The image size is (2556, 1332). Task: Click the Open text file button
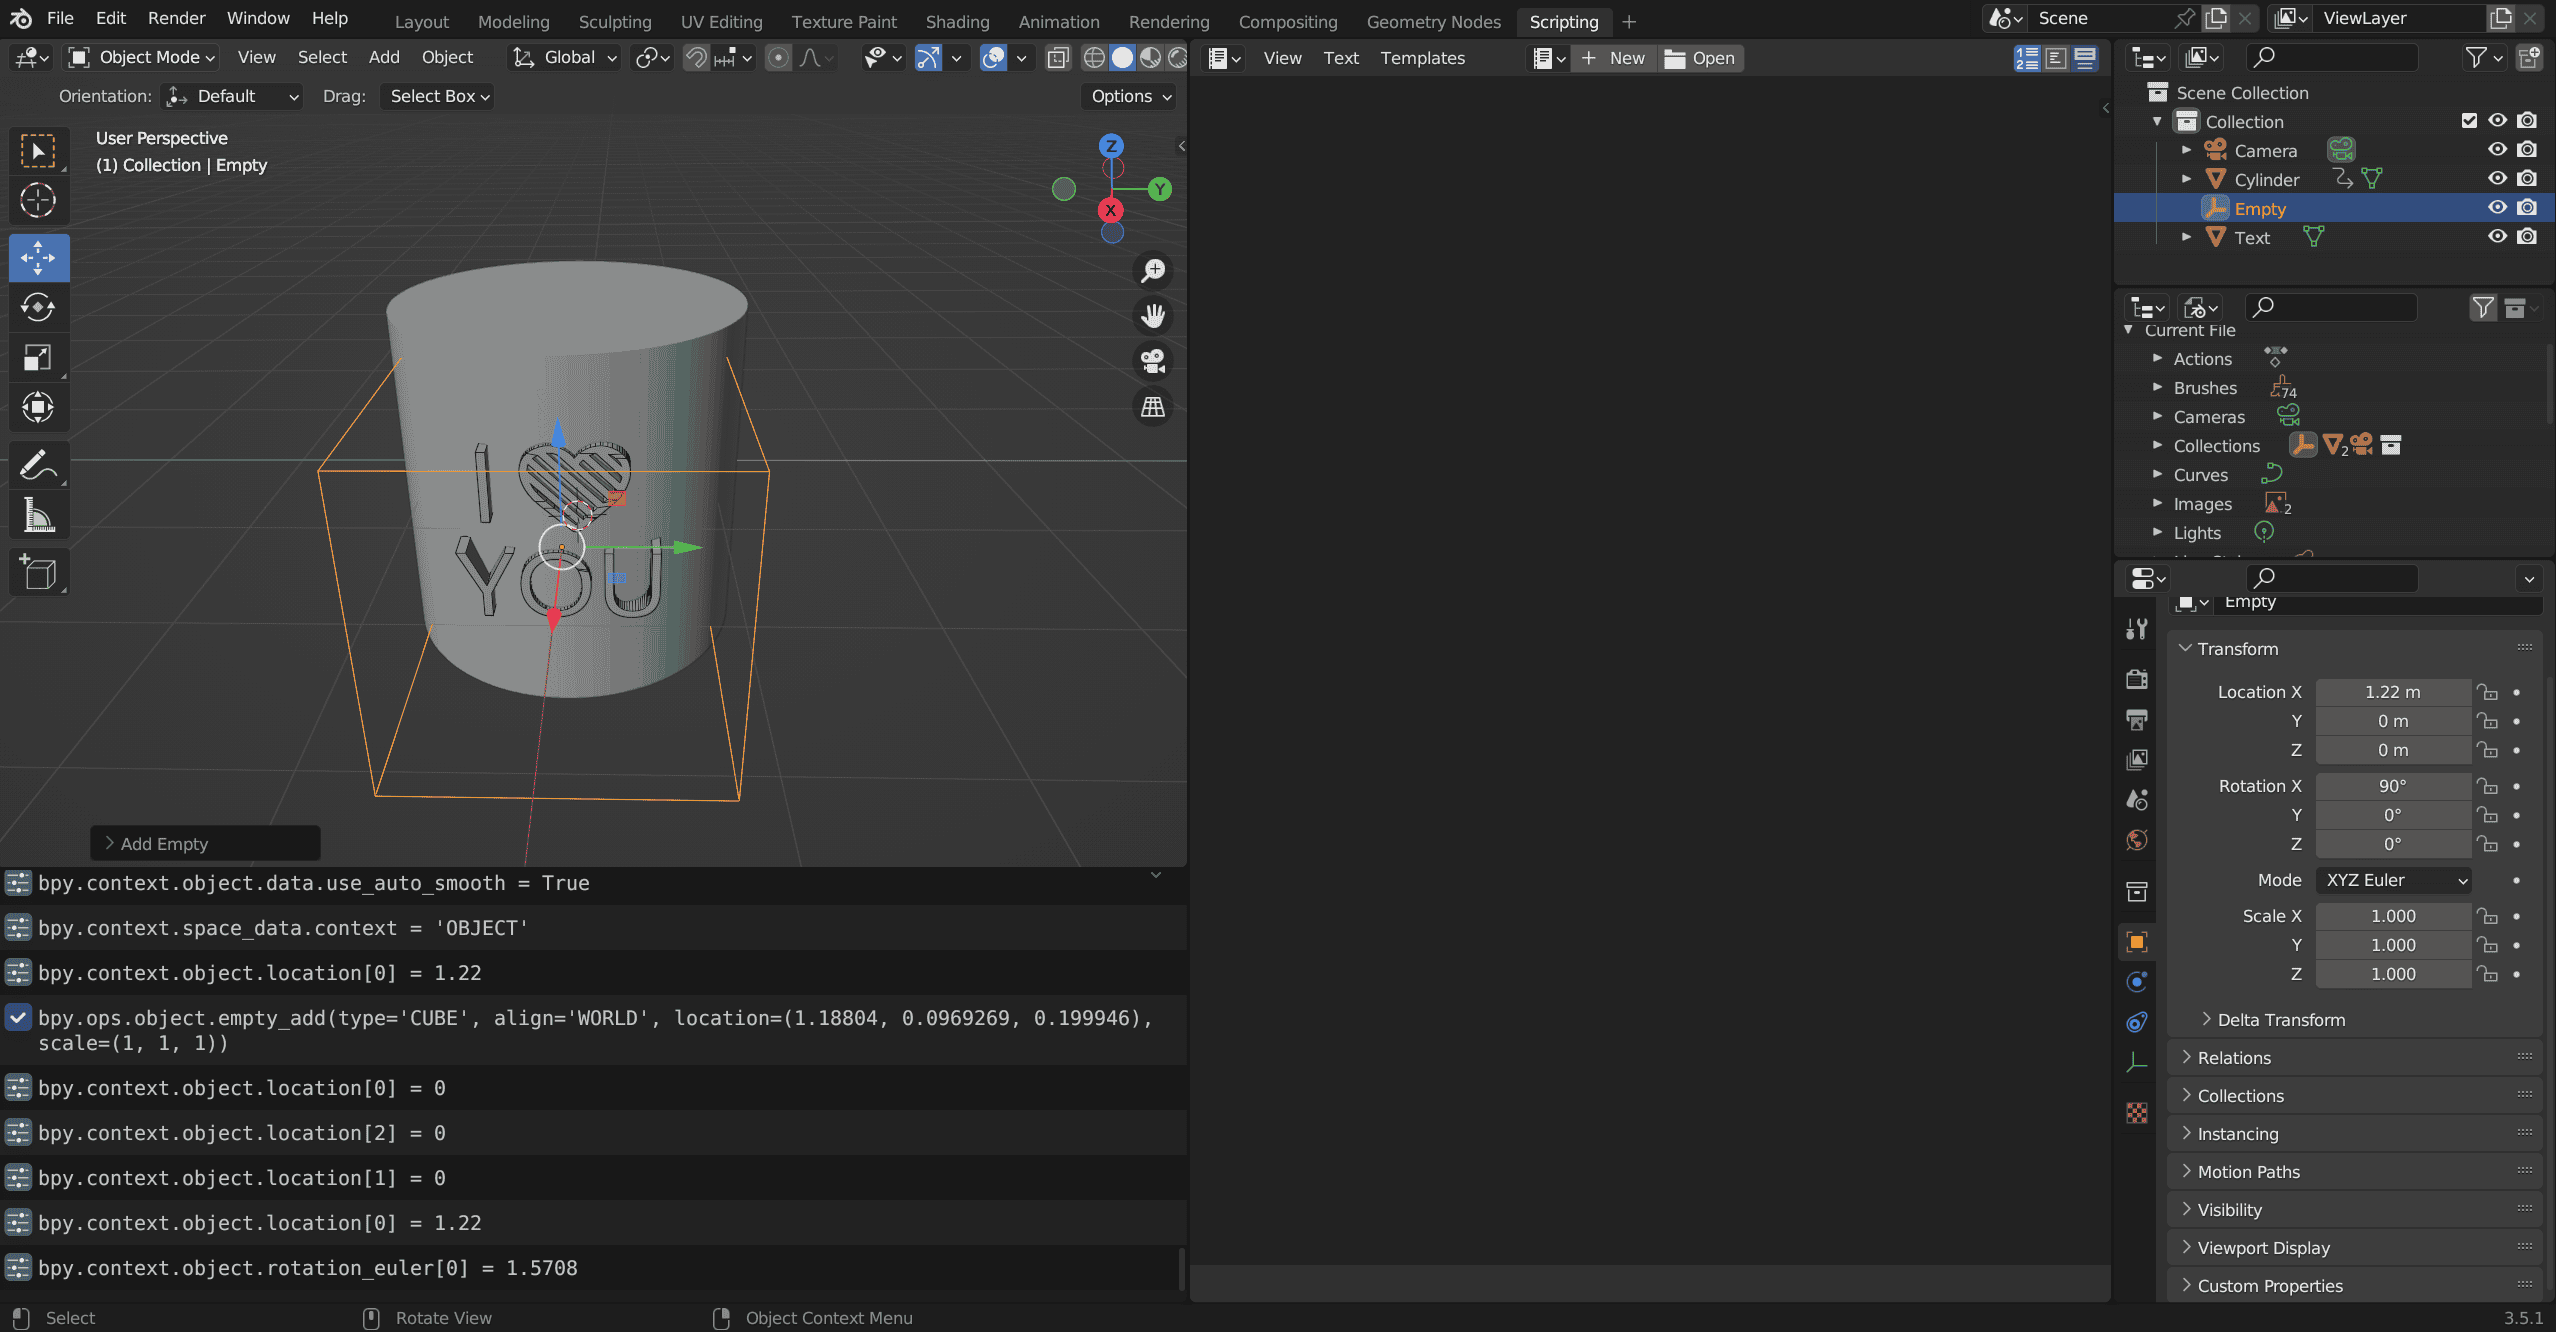[x=1699, y=58]
